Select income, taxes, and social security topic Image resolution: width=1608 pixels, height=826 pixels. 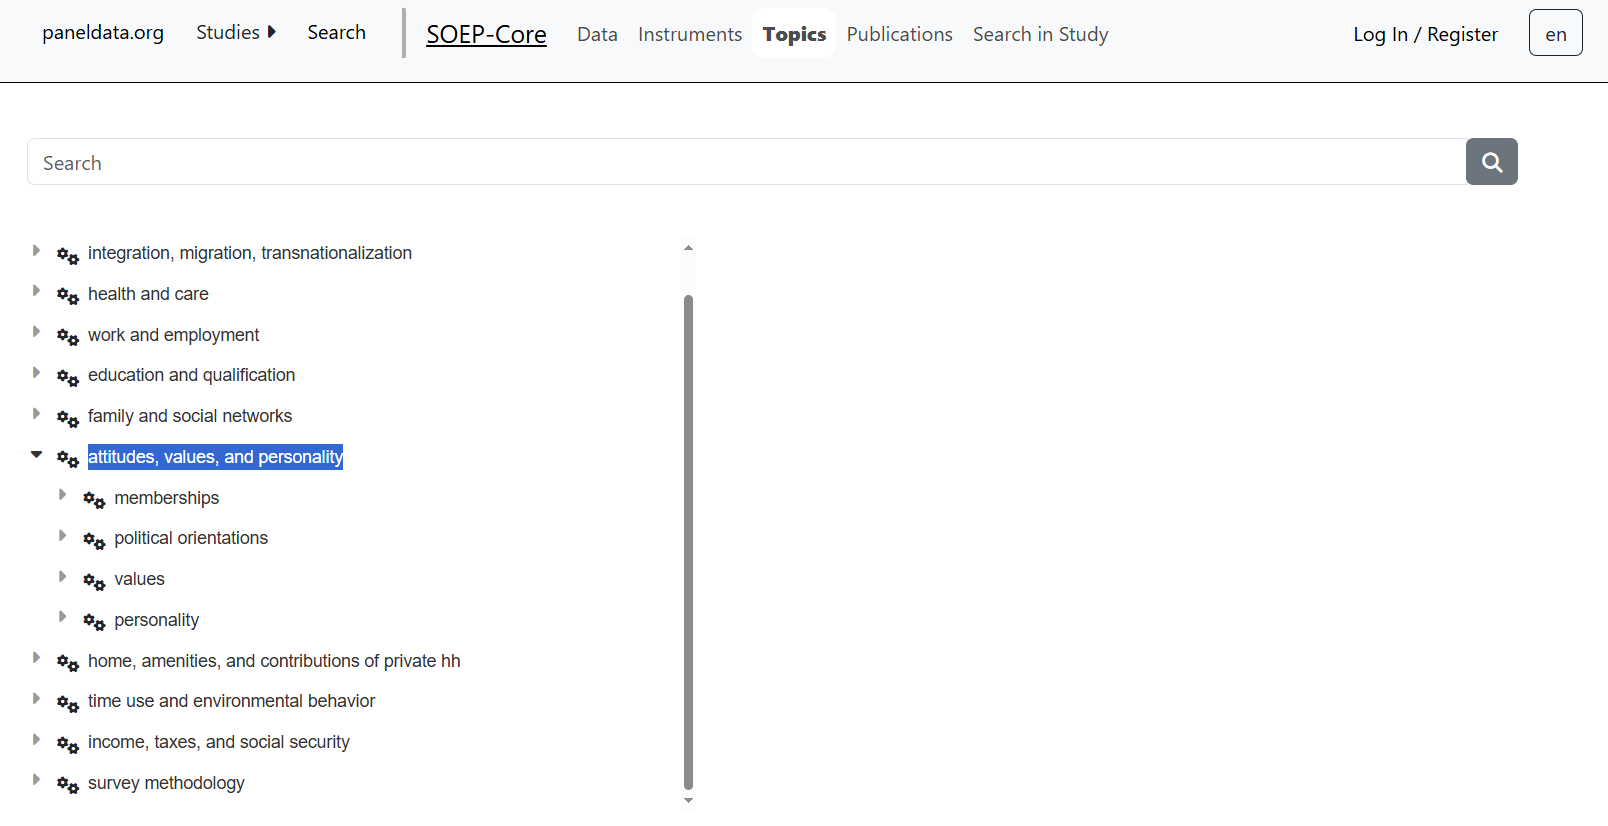point(219,742)
